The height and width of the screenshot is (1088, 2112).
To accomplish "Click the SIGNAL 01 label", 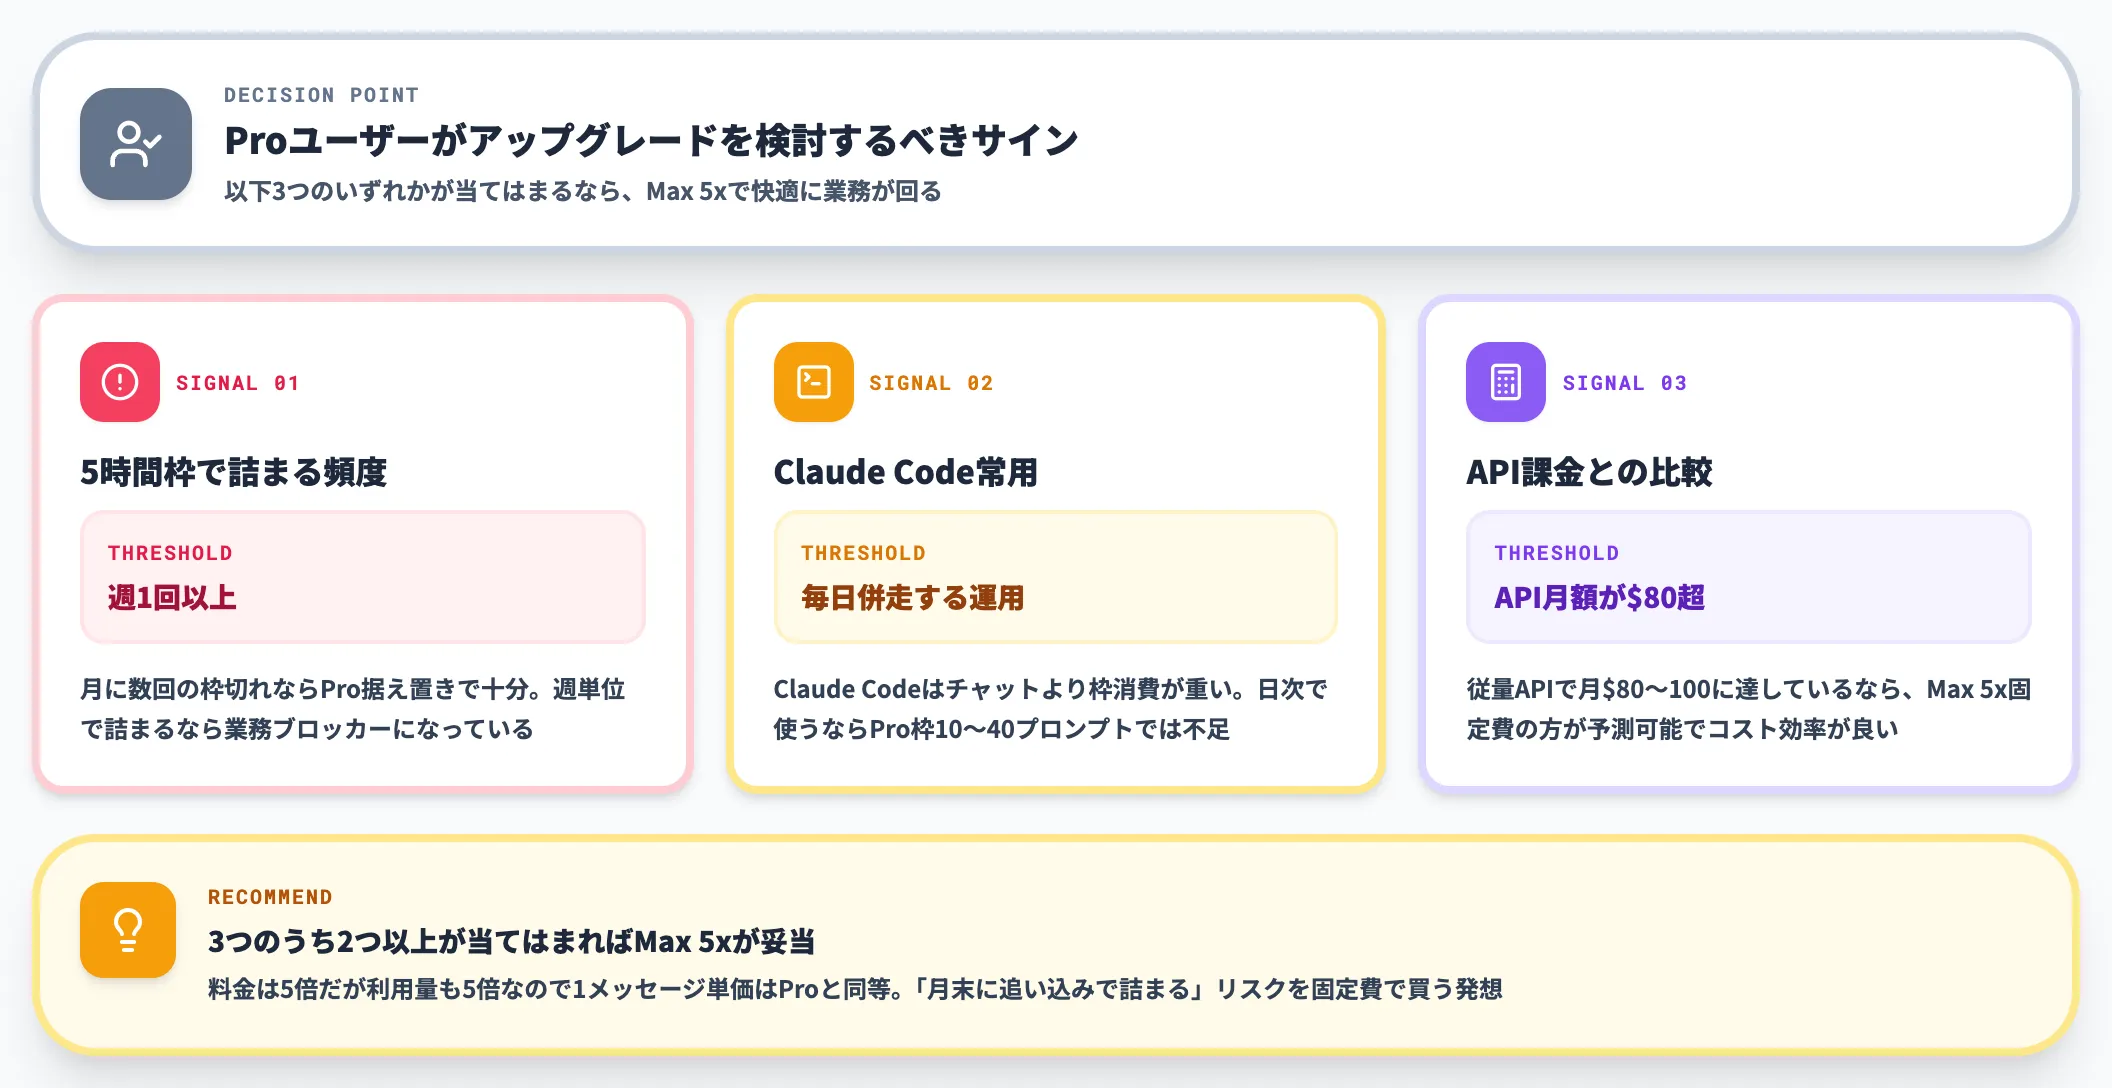I will (237, 383).
